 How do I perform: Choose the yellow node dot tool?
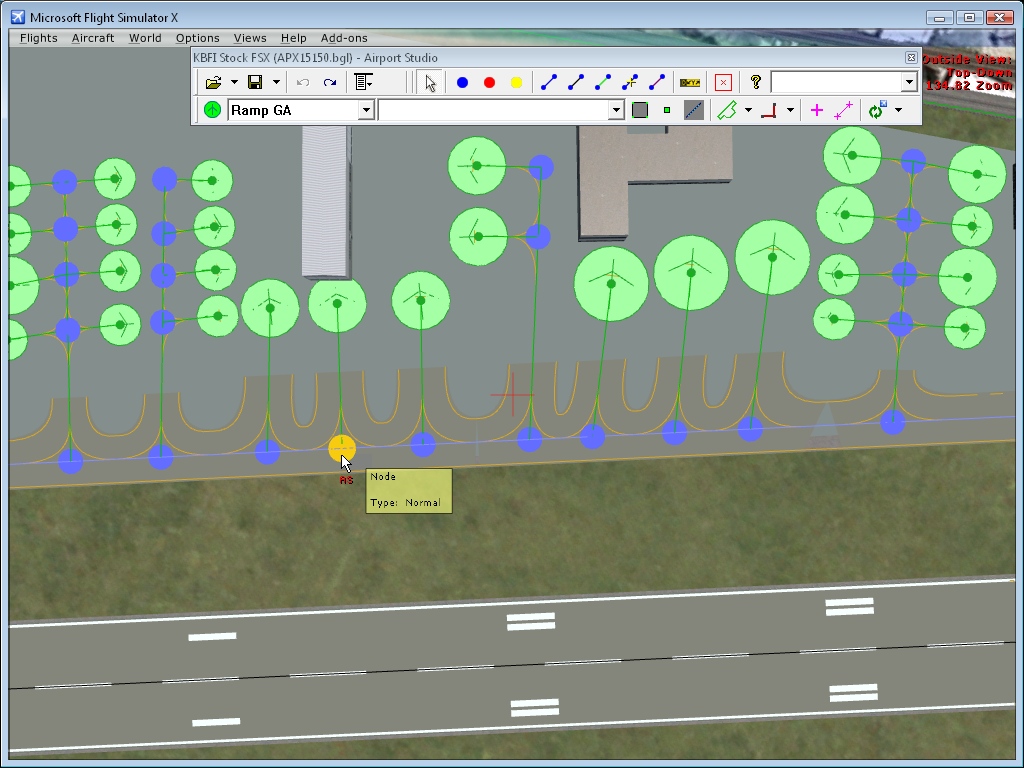point(516,83)
